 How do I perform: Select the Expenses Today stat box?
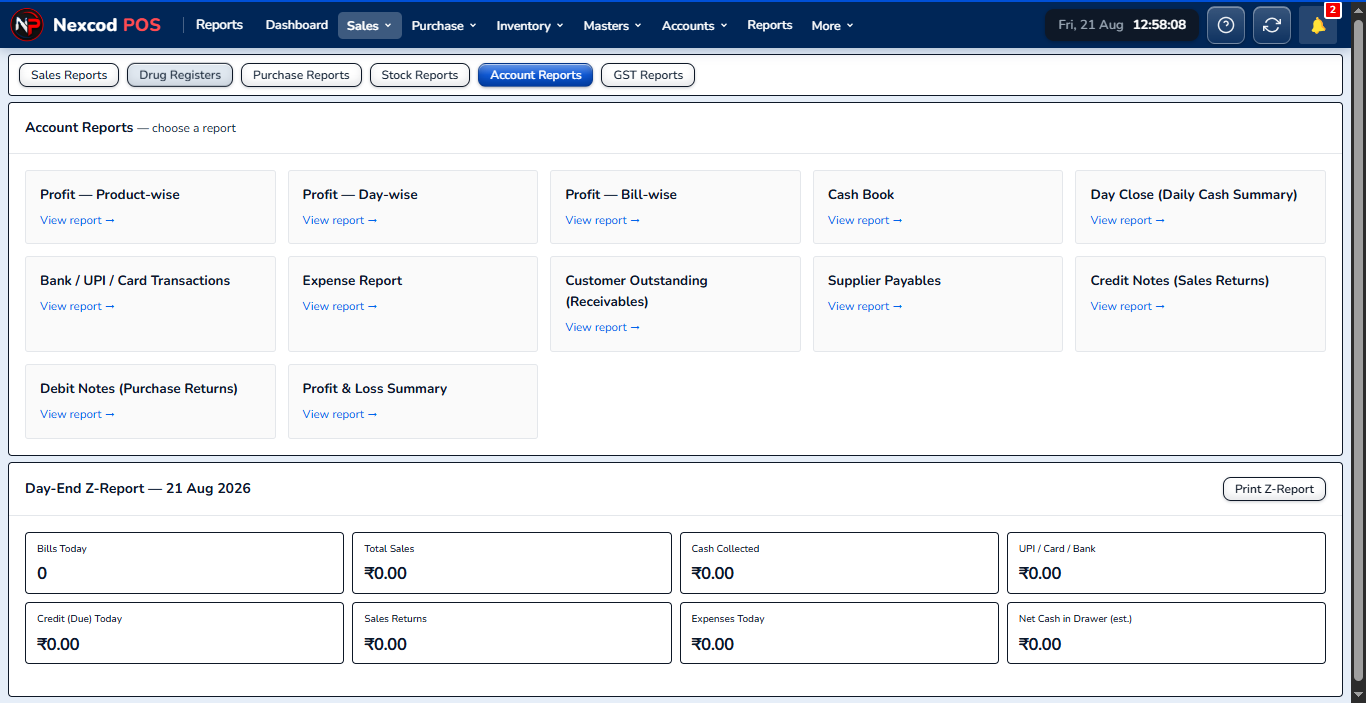[x=839, y=633]
